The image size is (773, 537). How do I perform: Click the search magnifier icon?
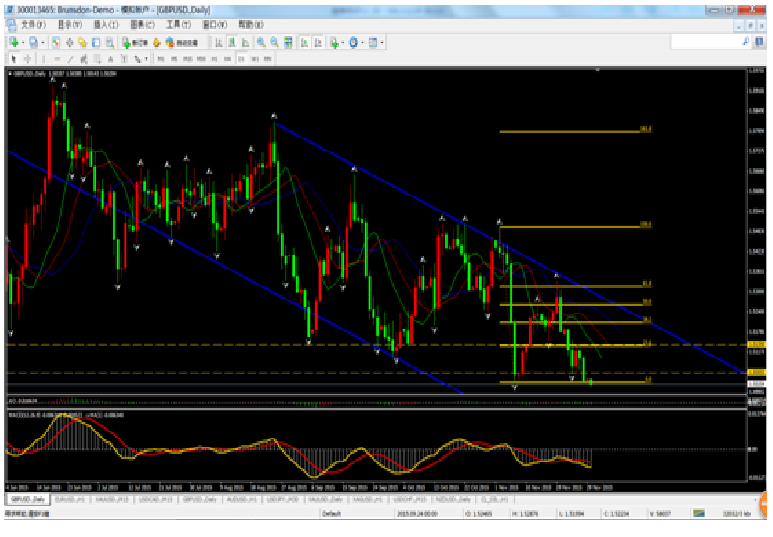click(x=746, y=42)
